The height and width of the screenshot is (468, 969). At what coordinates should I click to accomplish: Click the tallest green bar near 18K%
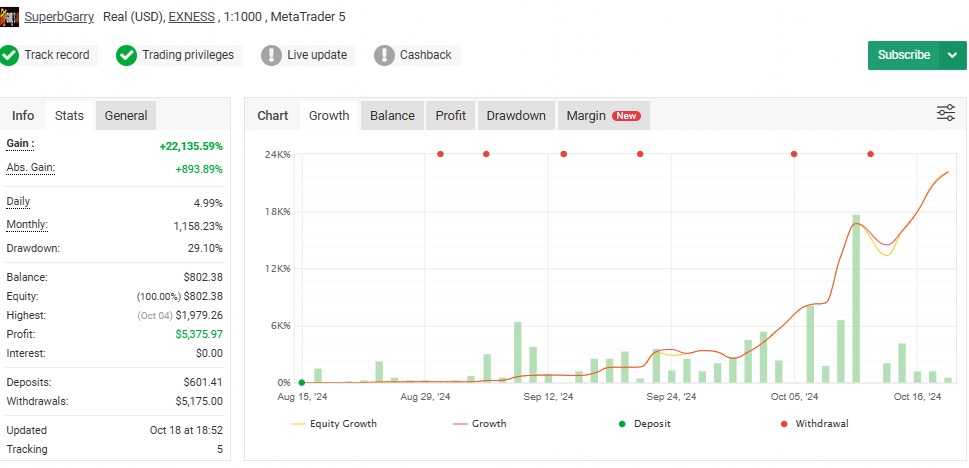856,299
